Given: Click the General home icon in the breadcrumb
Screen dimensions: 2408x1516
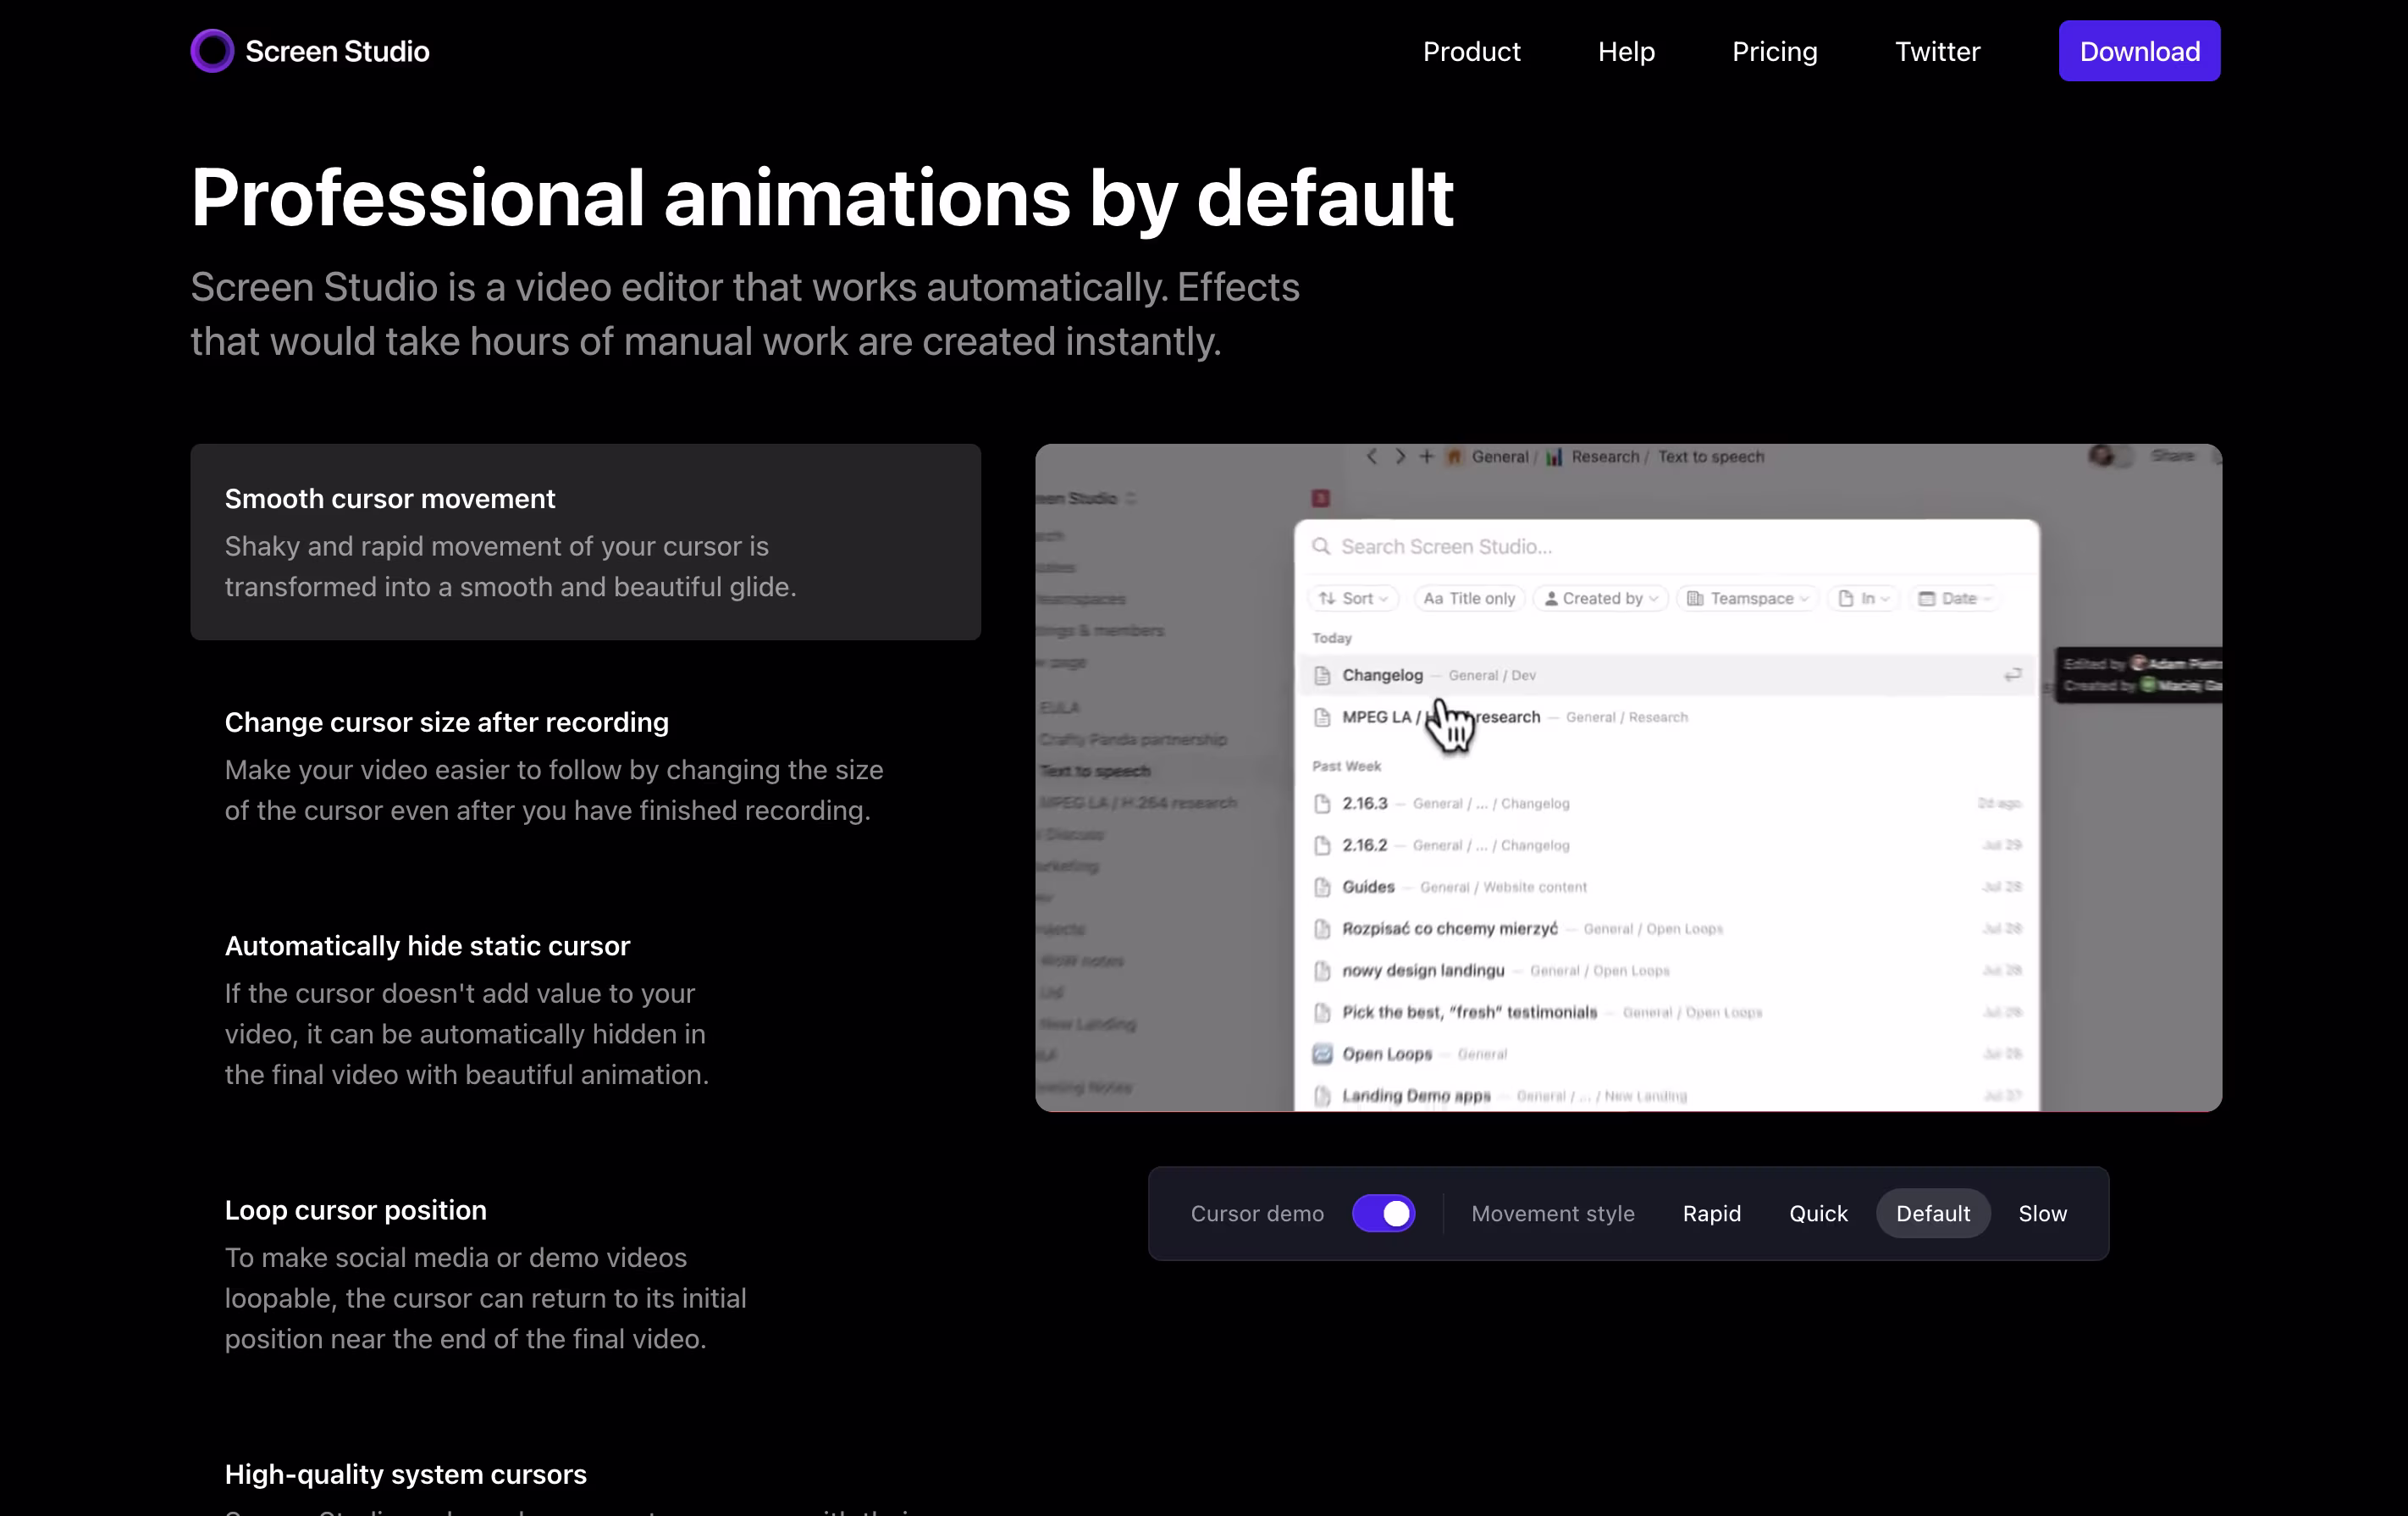Looking at the screenshot, I should click(x=1455, y=456).
